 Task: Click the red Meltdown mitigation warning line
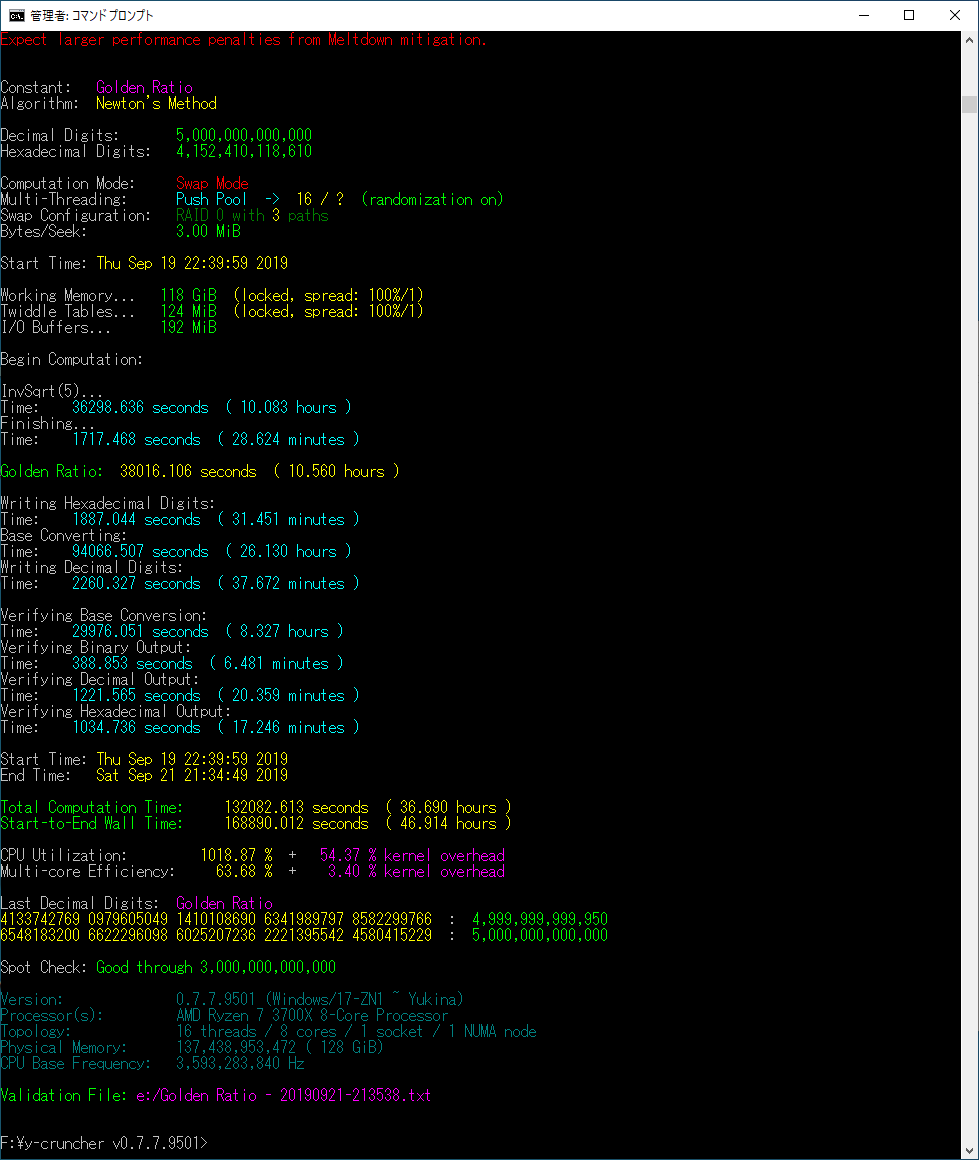pyautogui.click(x=244, y=40)
